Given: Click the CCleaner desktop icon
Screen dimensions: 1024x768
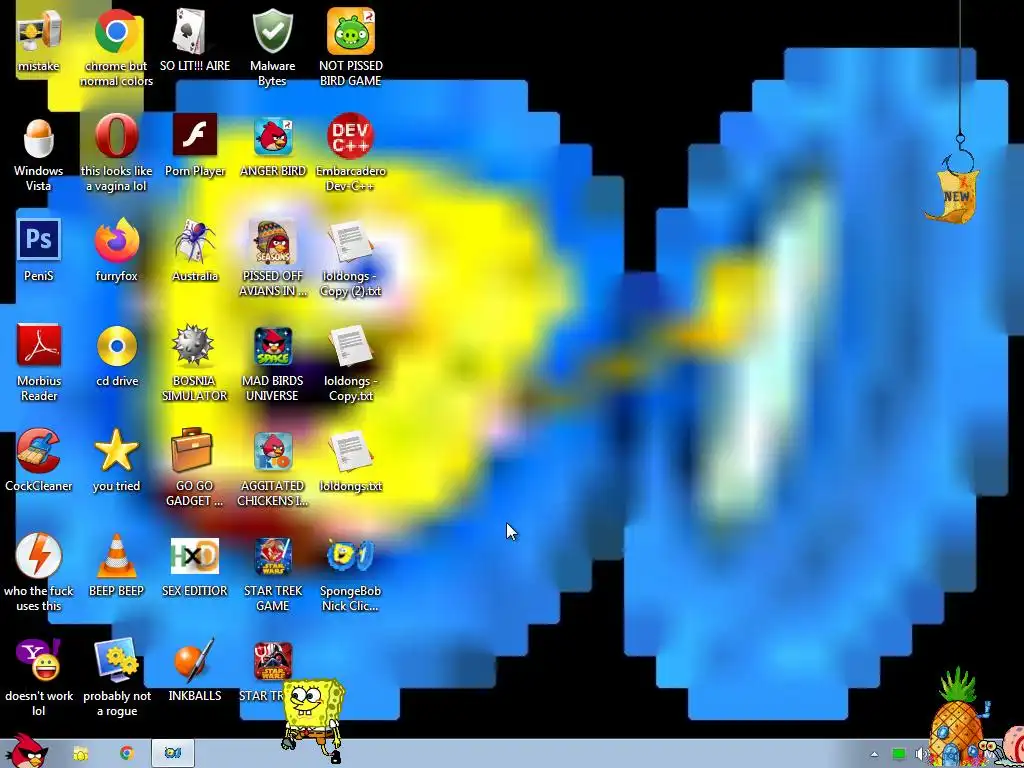Looking at the screenshot, I should [39, 451].
